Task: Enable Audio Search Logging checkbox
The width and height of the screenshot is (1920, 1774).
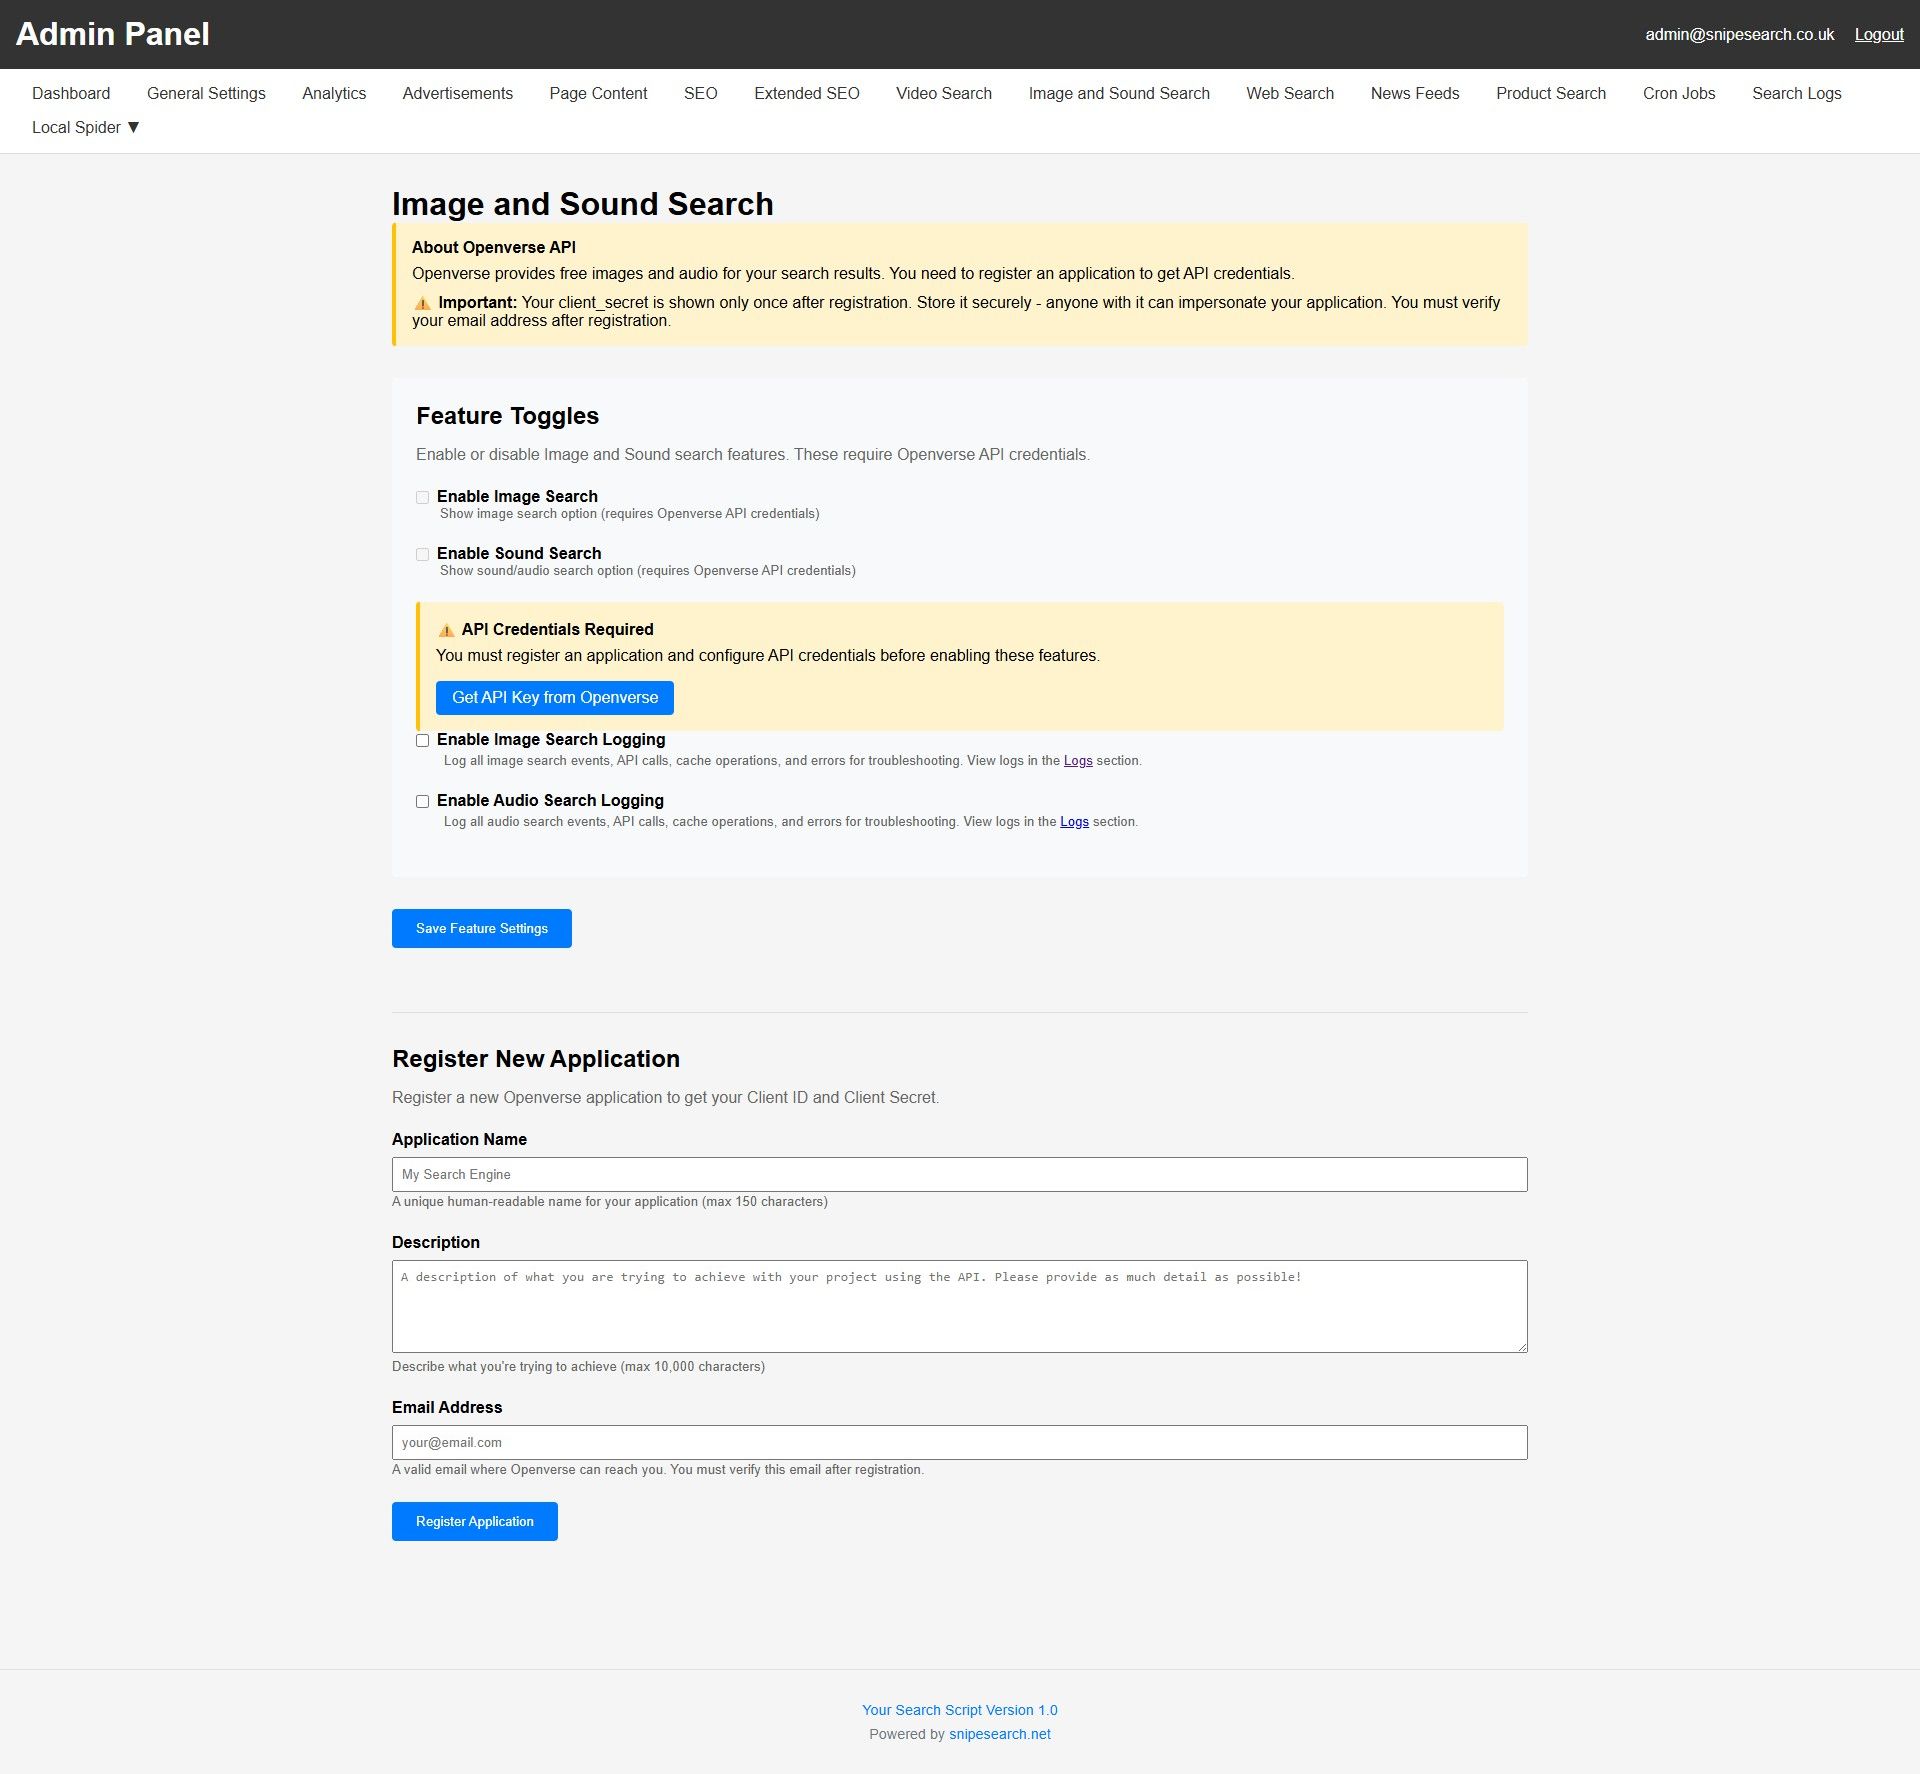Action: point(422,801)
